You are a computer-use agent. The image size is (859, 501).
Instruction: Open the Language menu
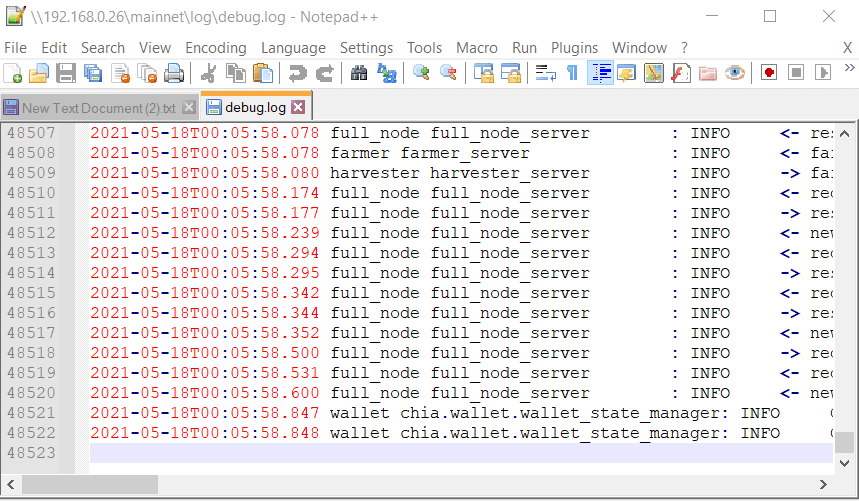[x=293, y=48]
